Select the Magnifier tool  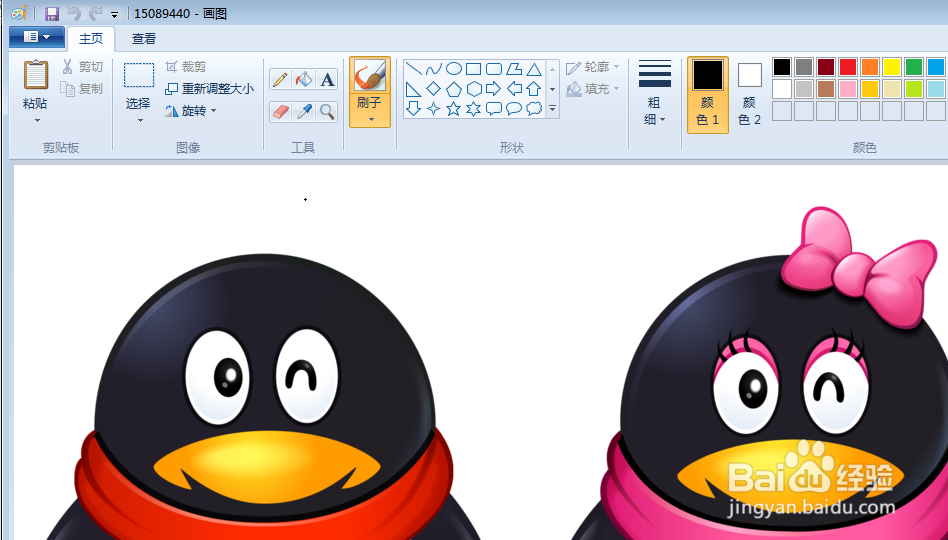point(327,112)
